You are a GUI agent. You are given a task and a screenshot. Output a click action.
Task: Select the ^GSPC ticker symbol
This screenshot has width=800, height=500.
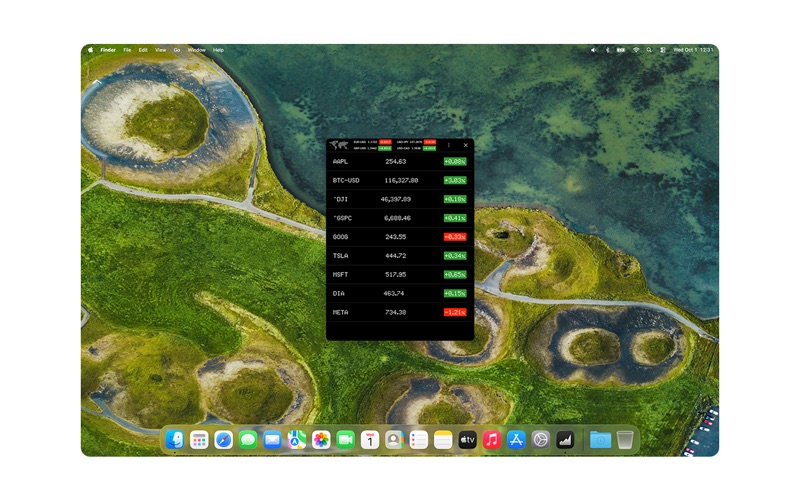click(x=342, y=218)
